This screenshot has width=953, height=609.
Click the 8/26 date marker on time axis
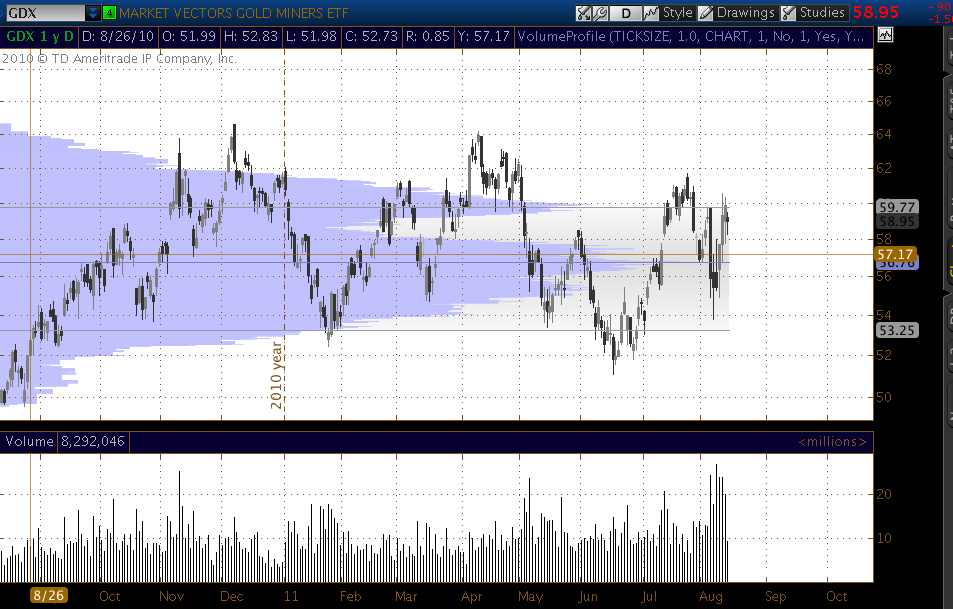(49, 594)
